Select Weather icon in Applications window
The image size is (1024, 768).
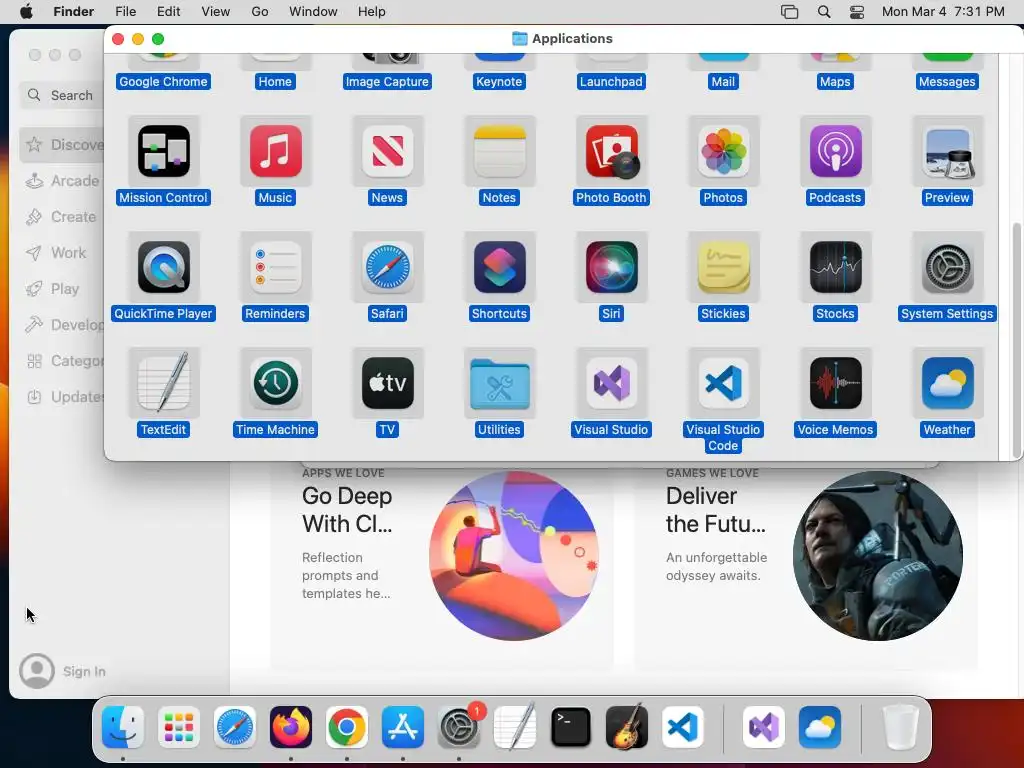[x=948, y=383]
